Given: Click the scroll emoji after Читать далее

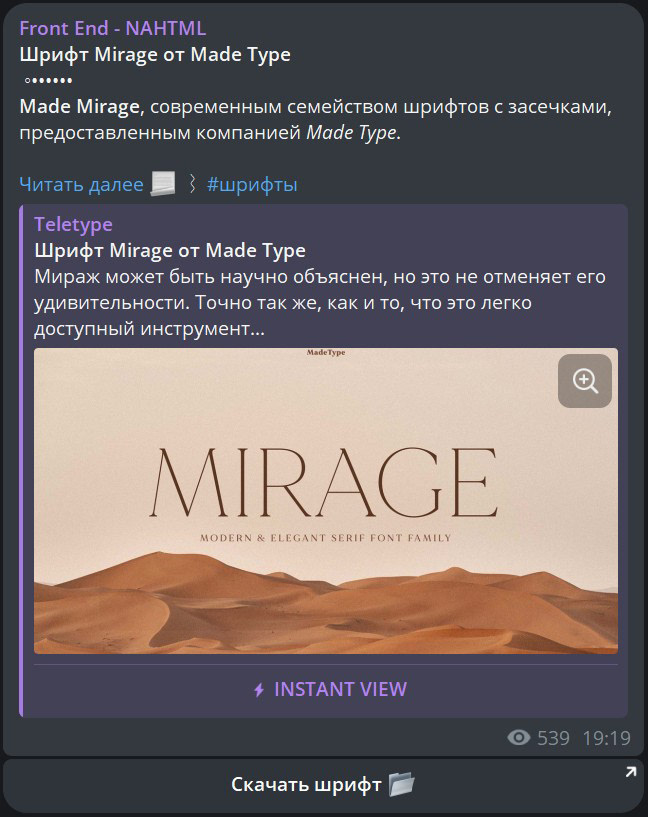Looking at the screenshot, I should coord(163,184).
